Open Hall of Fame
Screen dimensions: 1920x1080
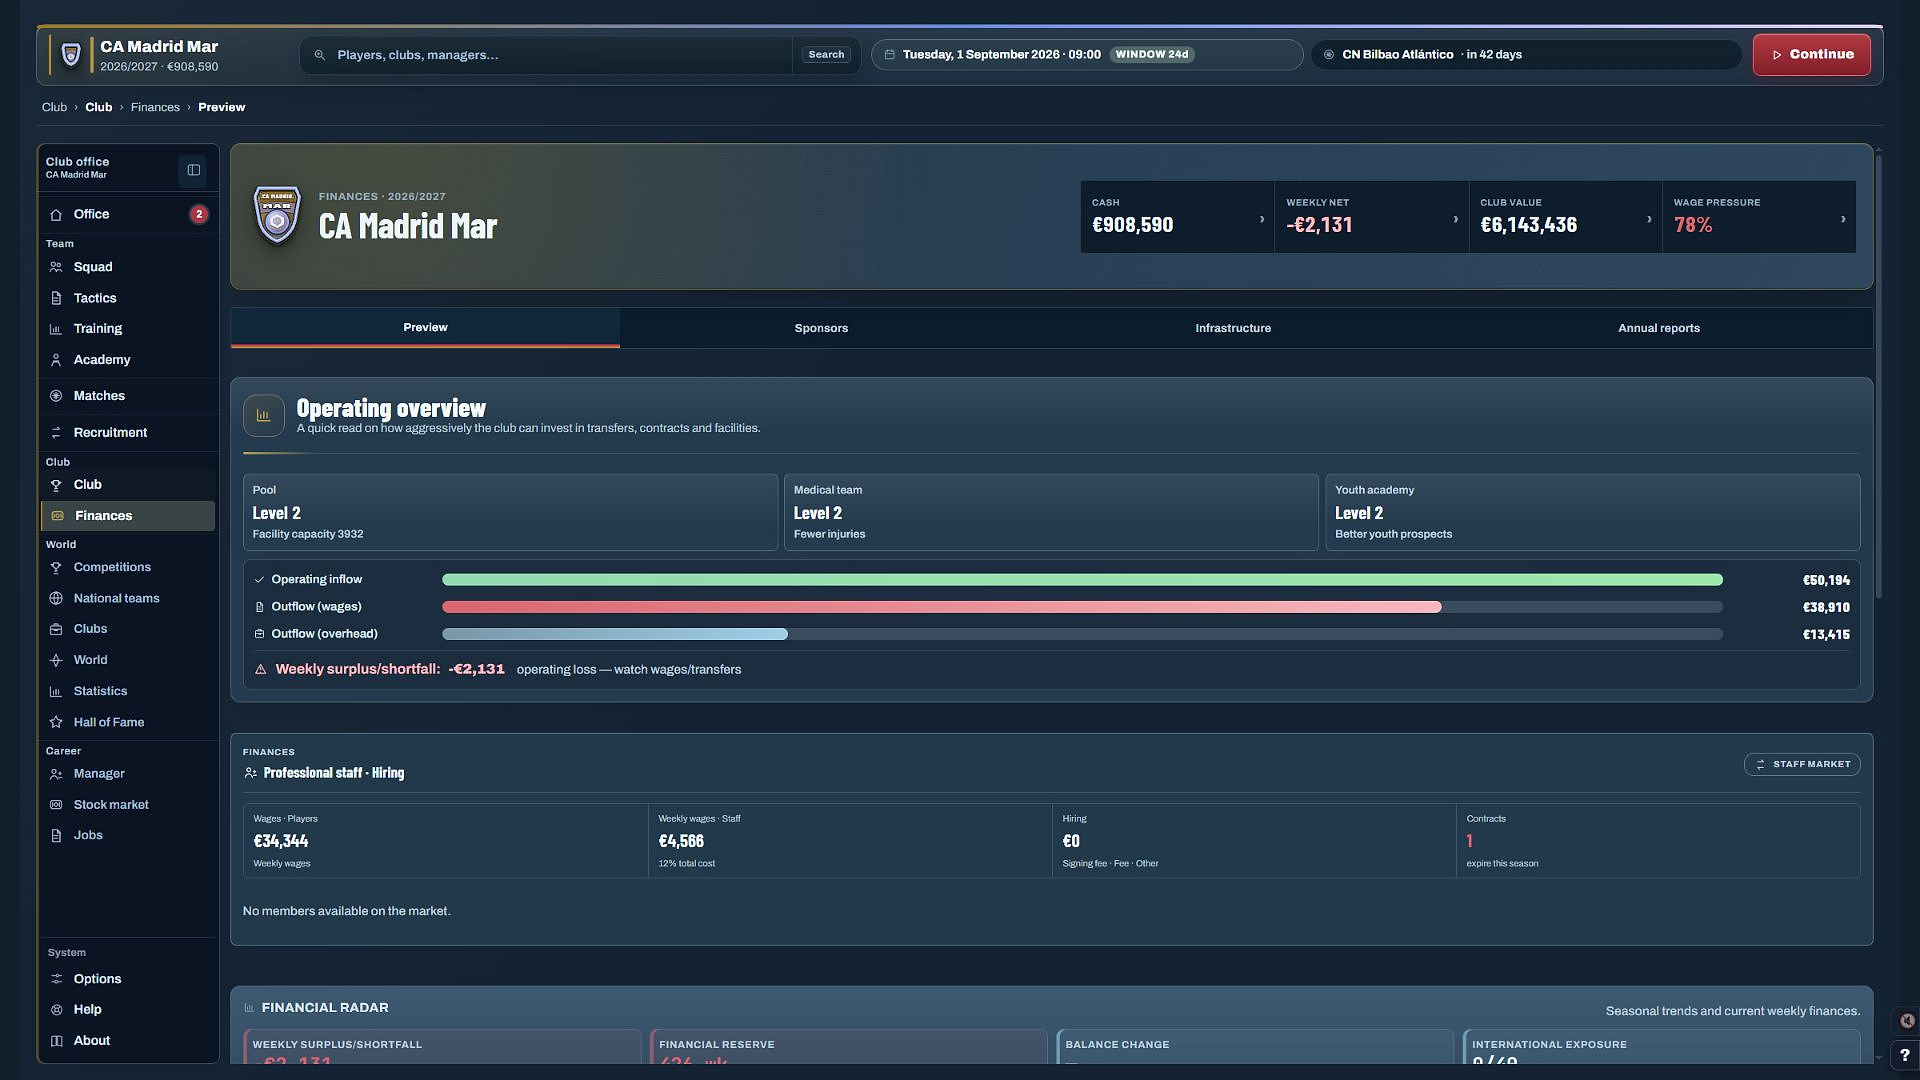coord(128,722)
